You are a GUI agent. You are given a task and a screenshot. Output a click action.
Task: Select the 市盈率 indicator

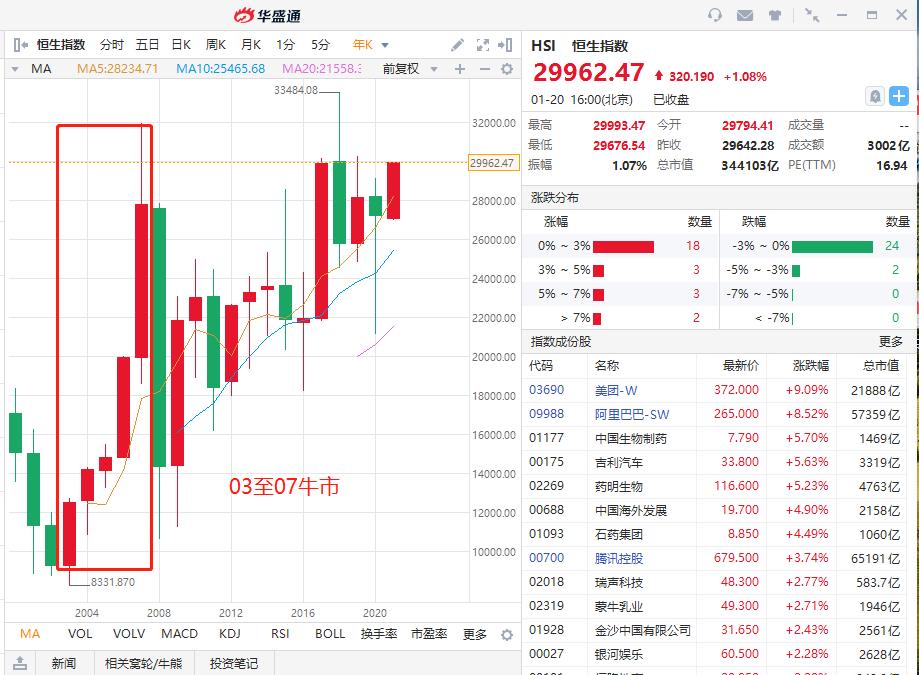point(429,634)
